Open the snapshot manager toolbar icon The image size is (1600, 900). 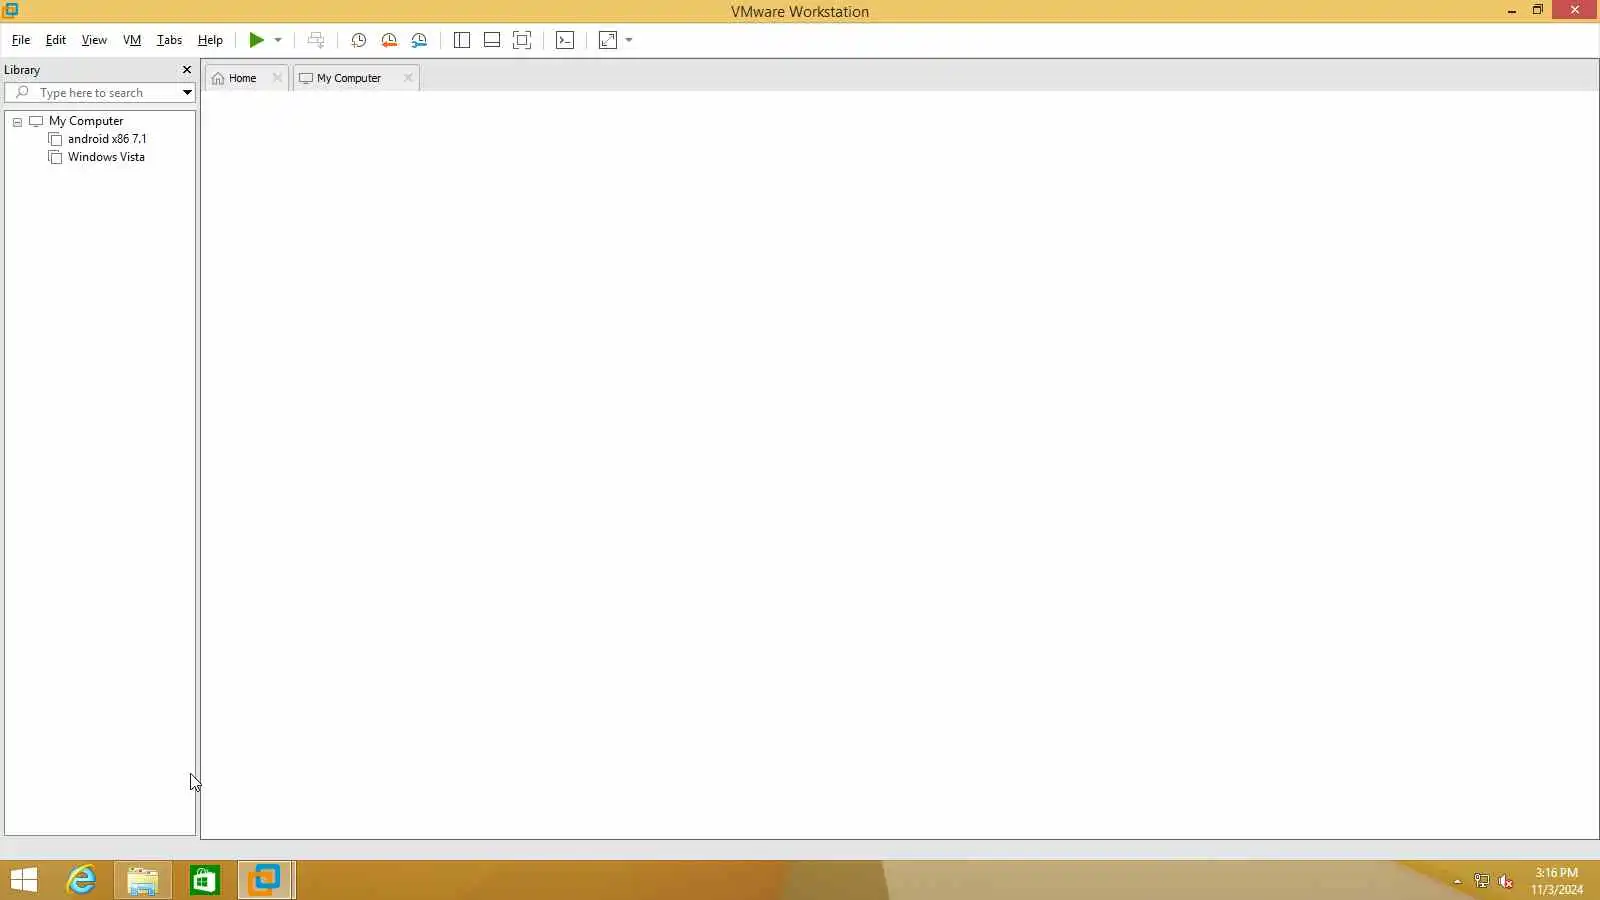[x=419, y=40]
